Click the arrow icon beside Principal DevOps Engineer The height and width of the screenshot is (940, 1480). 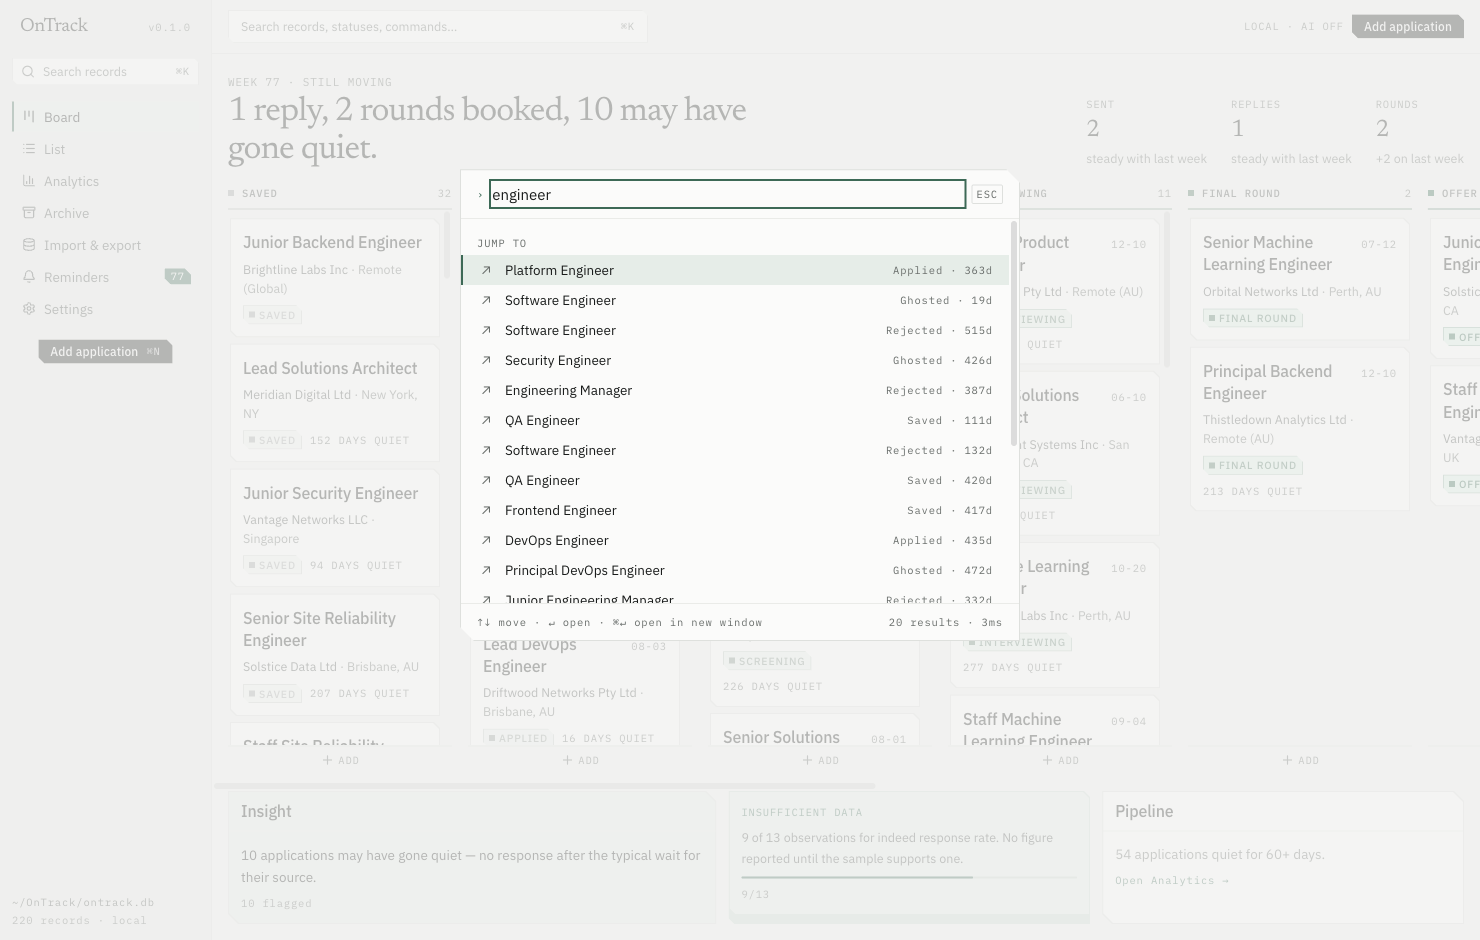(x=486, y=570)
